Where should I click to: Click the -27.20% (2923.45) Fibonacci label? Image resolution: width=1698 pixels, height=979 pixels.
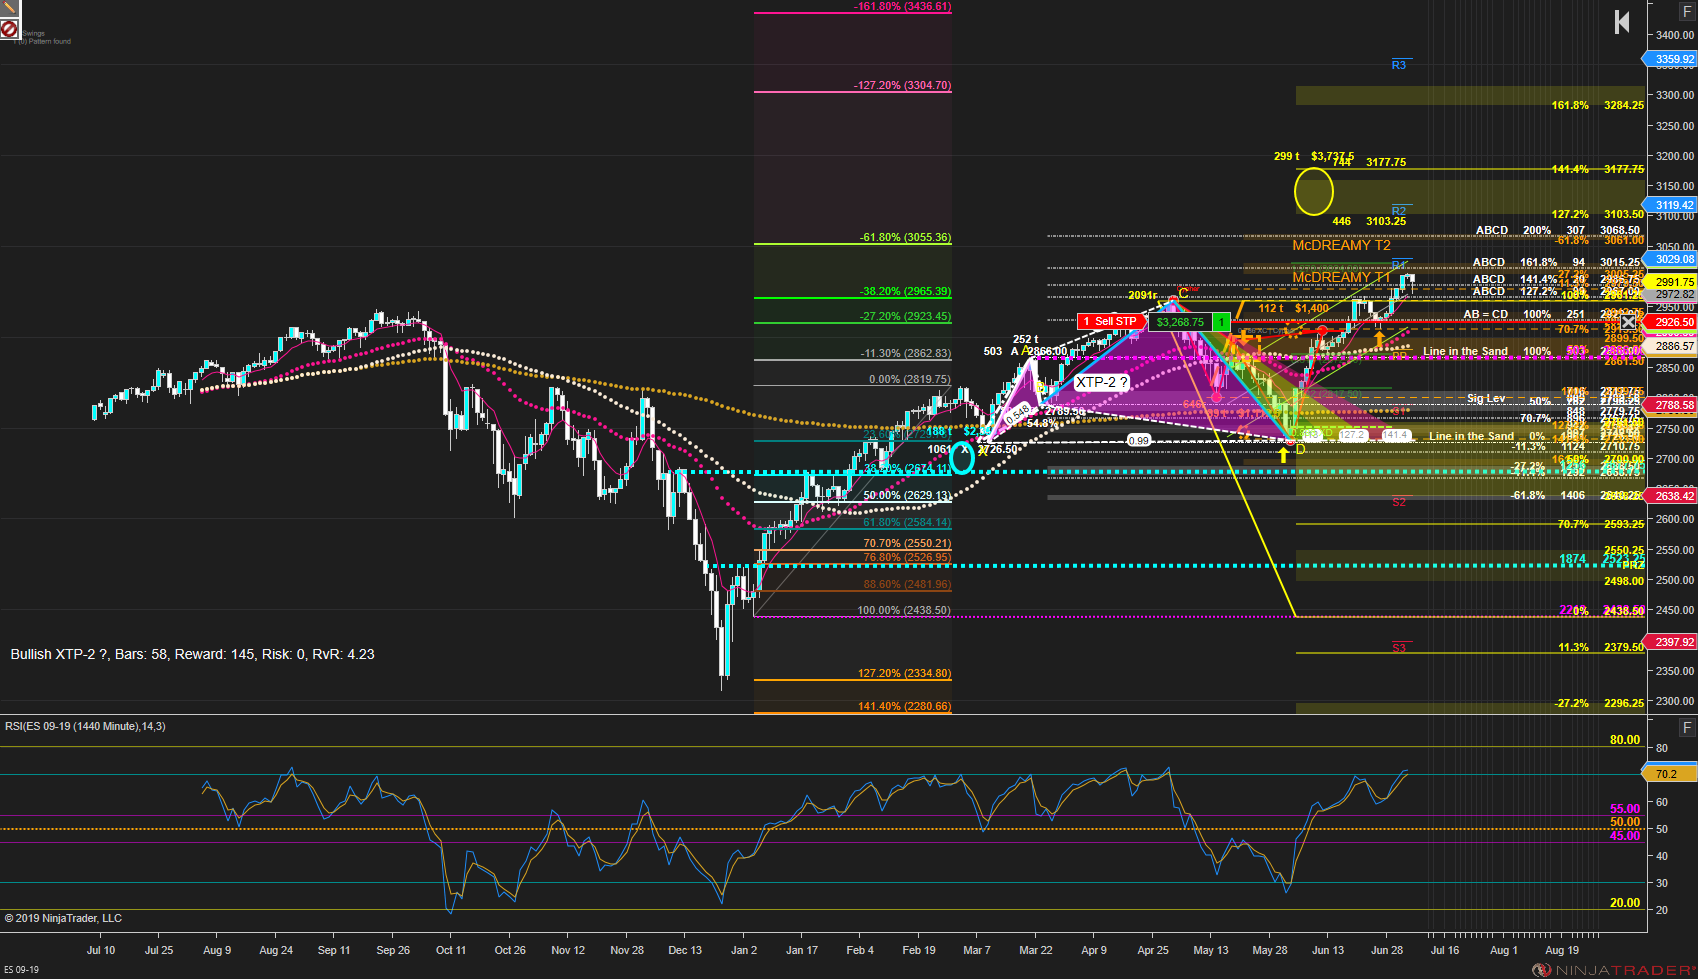[905, 317]
